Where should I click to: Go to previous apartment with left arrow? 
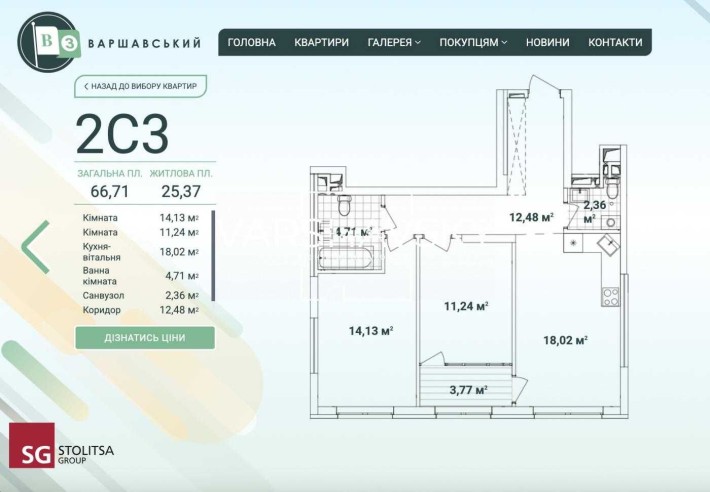[36, 247]
